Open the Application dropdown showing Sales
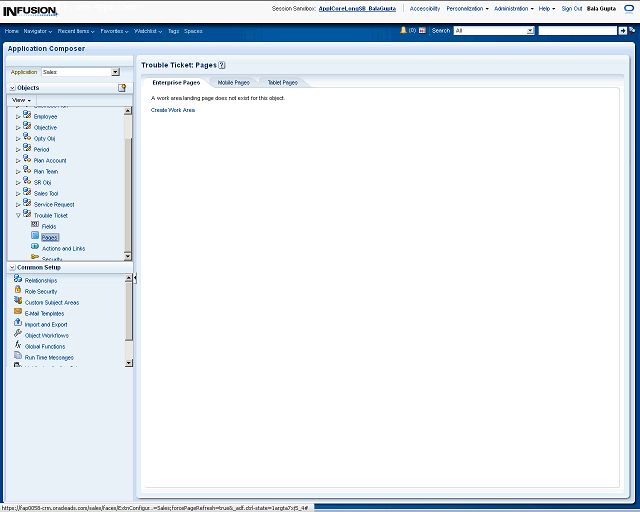This screenshot has height=512, width=640. pyautogui.click(x=115, y=72)
